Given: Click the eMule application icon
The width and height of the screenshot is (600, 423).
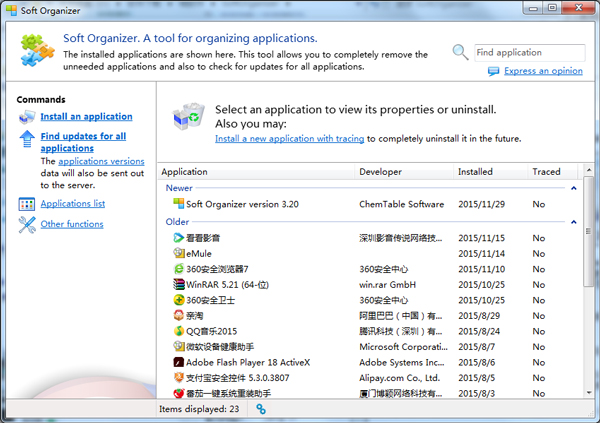Looking at the screenshot, I should tap(179, 253).
